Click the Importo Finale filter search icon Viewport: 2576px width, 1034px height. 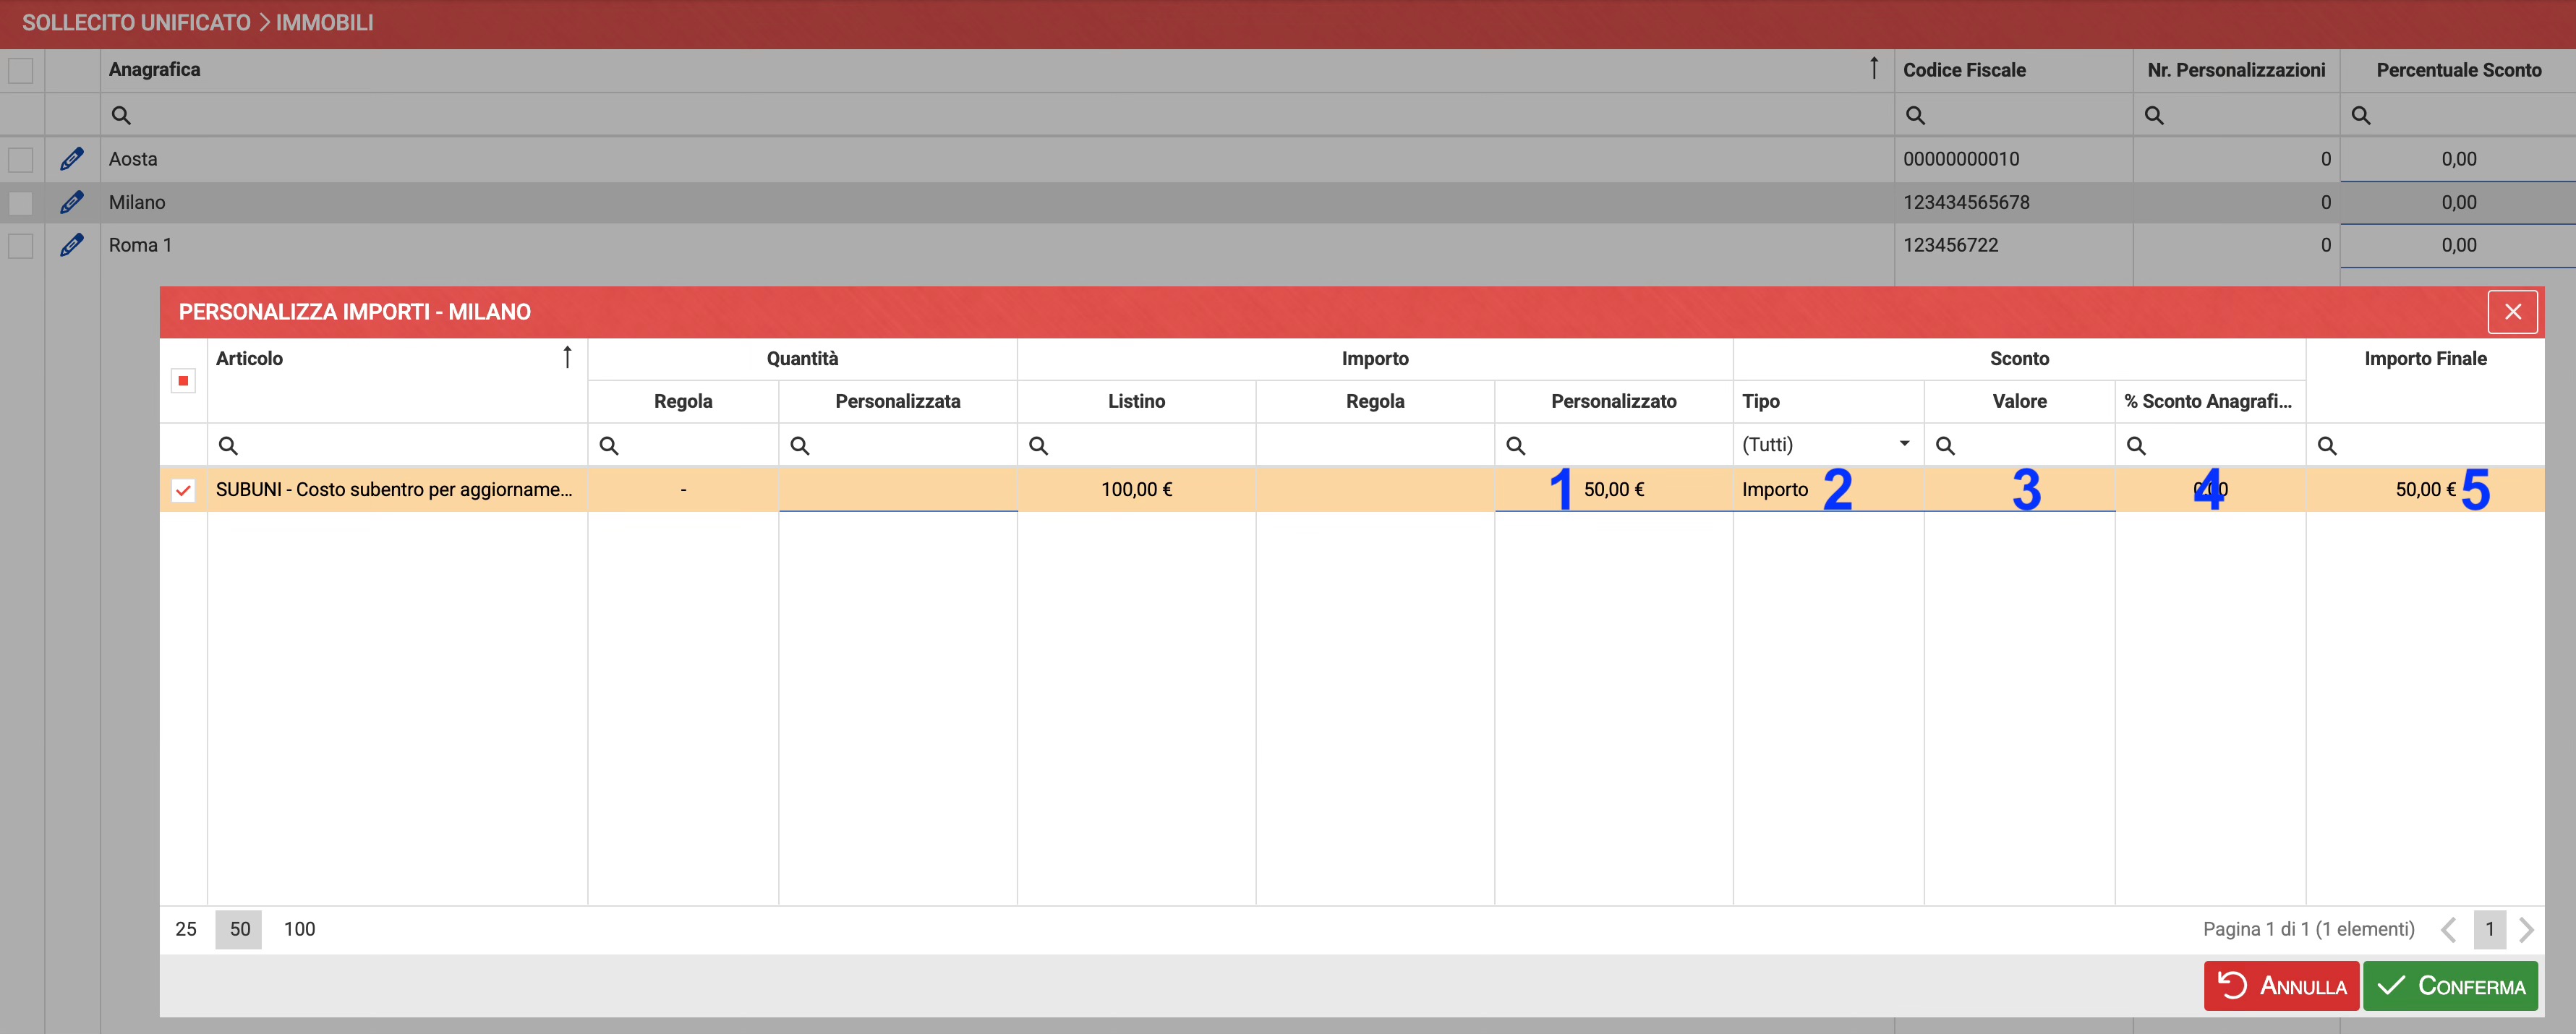[x=2327, y=446]
